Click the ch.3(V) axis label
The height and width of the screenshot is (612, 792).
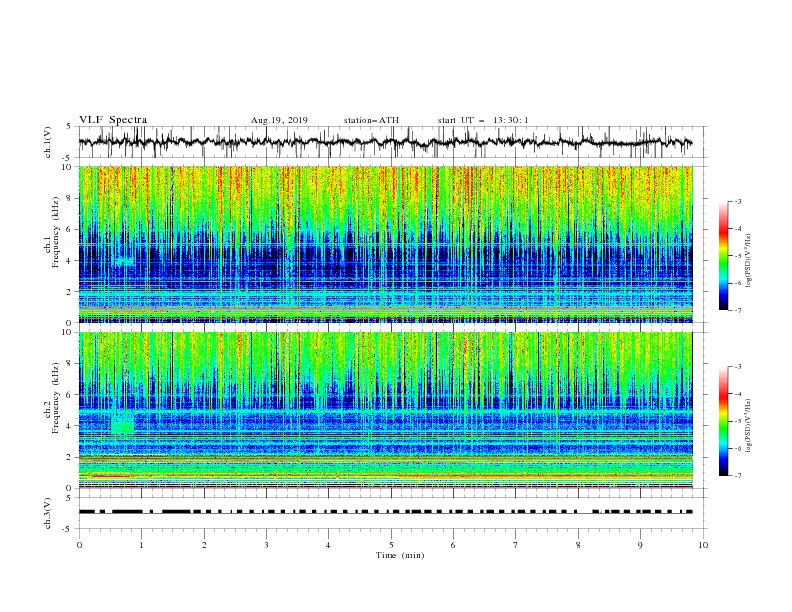pyautogui.click(x=48, y=513)
